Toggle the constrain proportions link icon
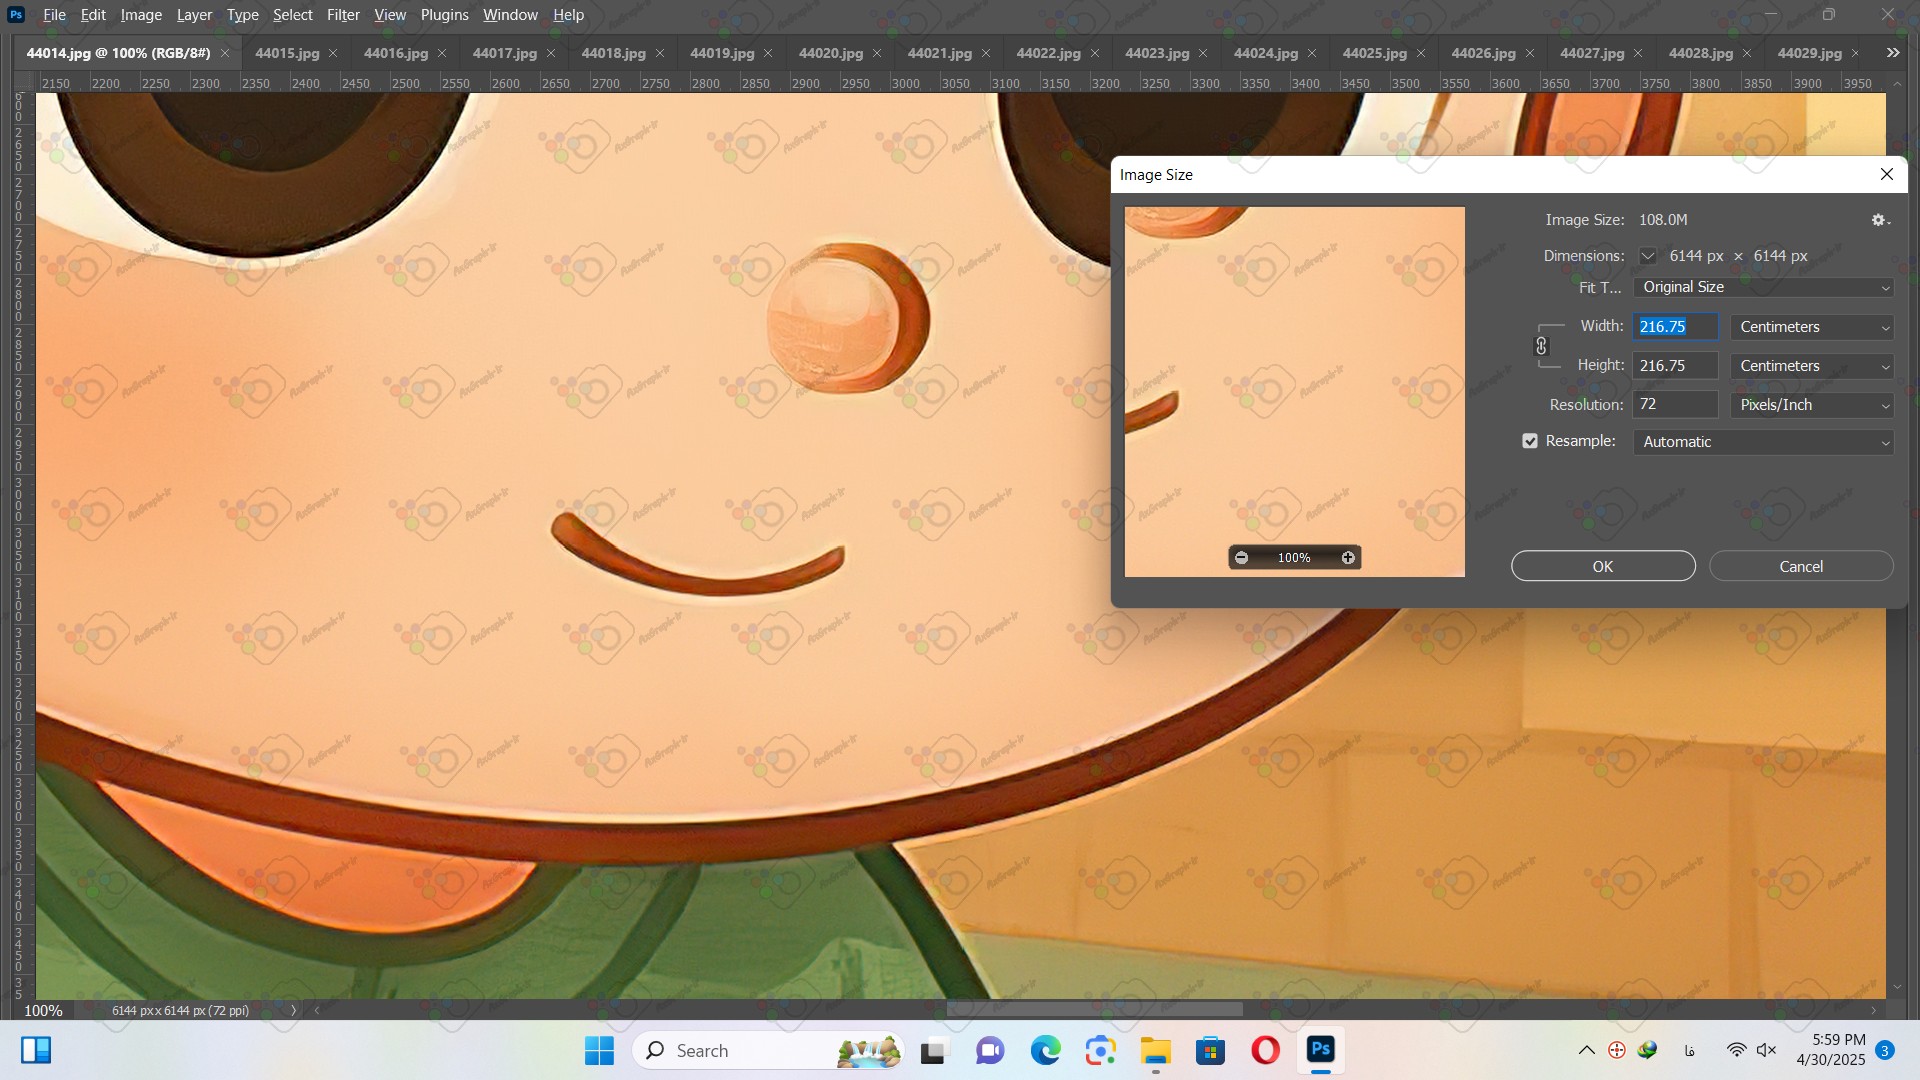 tap(1541, 346)
